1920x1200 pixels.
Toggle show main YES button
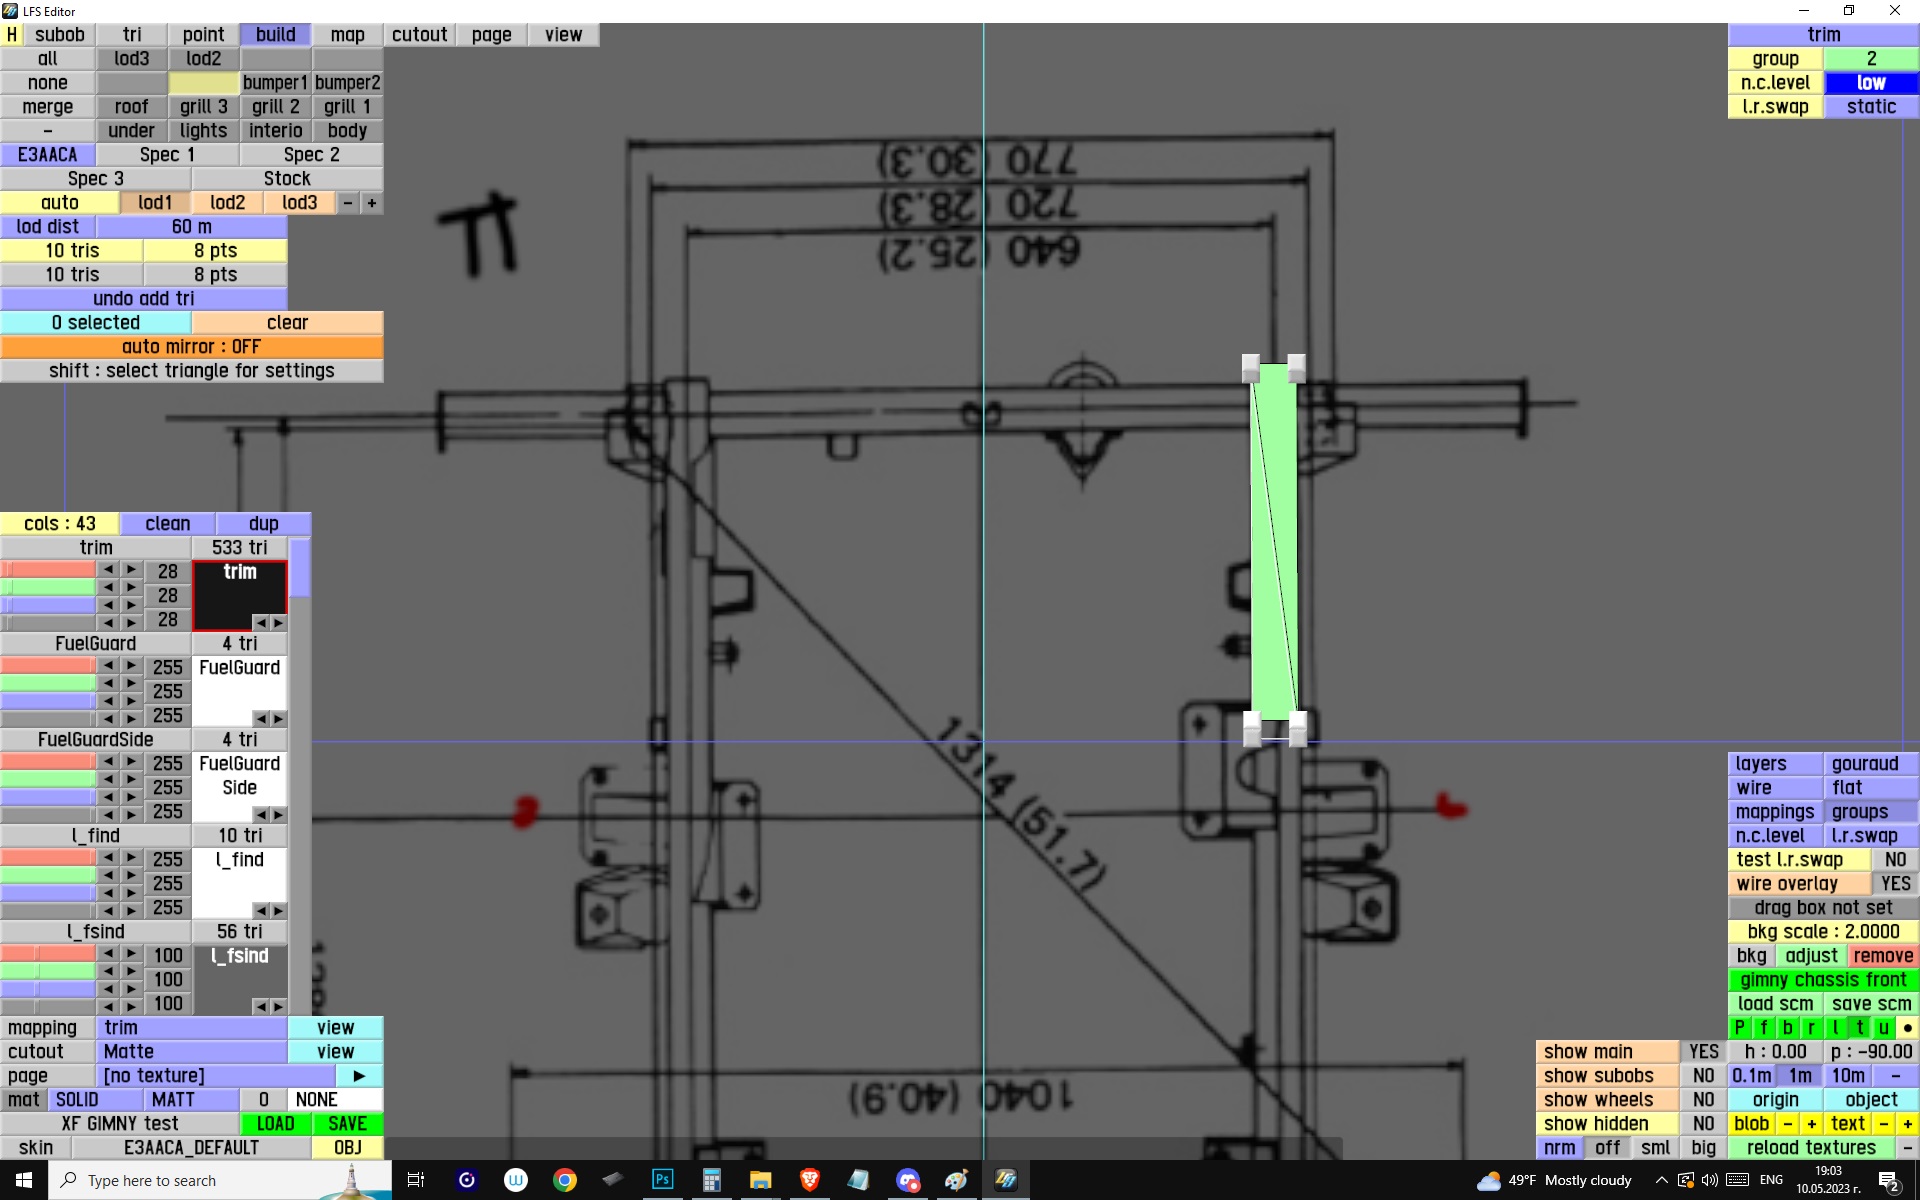(x=1703, y=1051)
